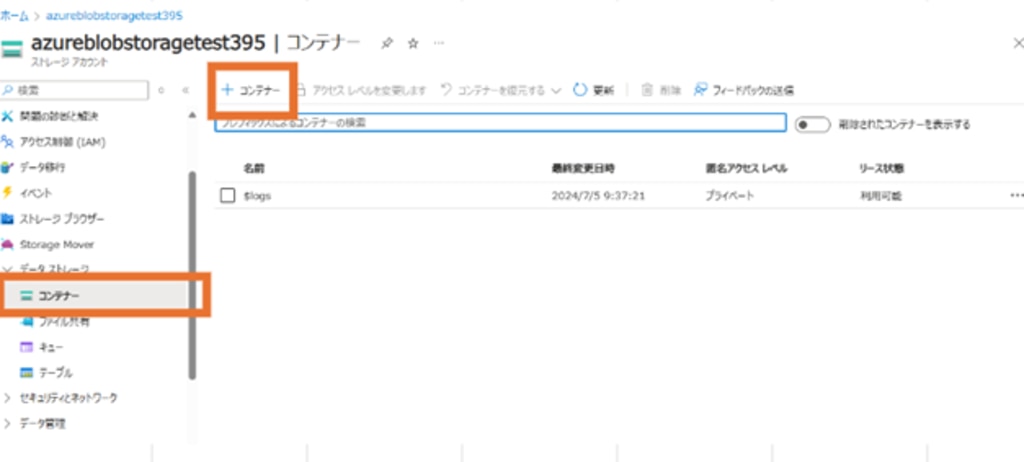The width and height of the screenshot is (1024, 462).
Task: Click the sidebar scroll up arrow
Action: 192,115
